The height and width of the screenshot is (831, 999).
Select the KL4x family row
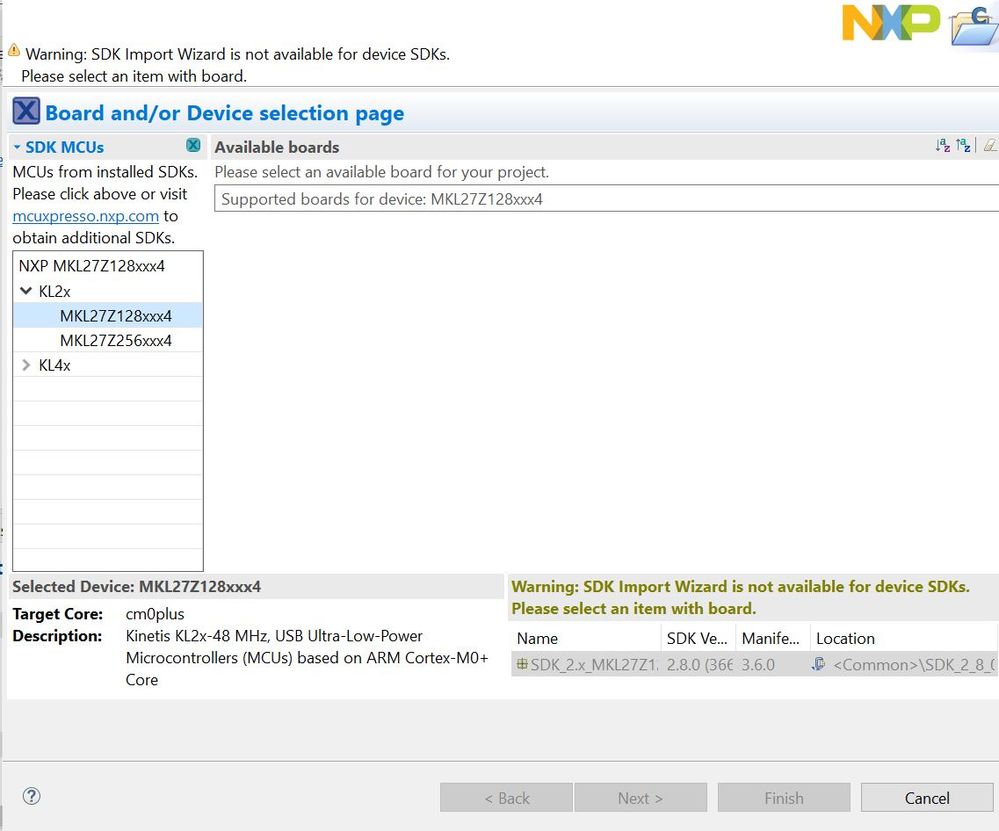108,365
